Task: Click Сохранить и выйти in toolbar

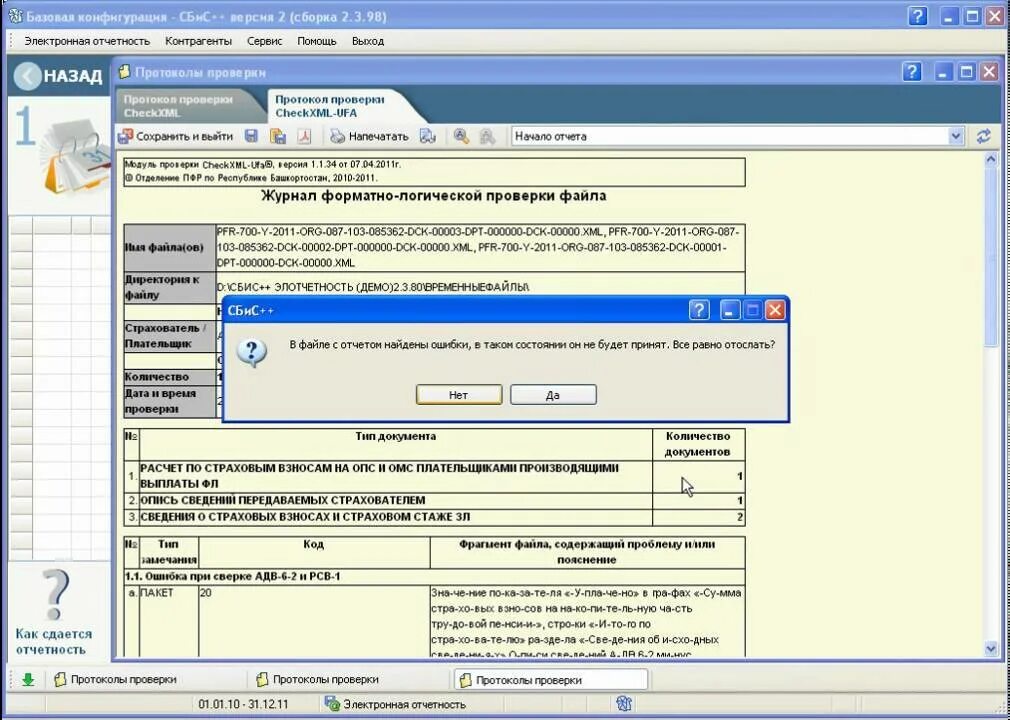Action: coord(176,137)
